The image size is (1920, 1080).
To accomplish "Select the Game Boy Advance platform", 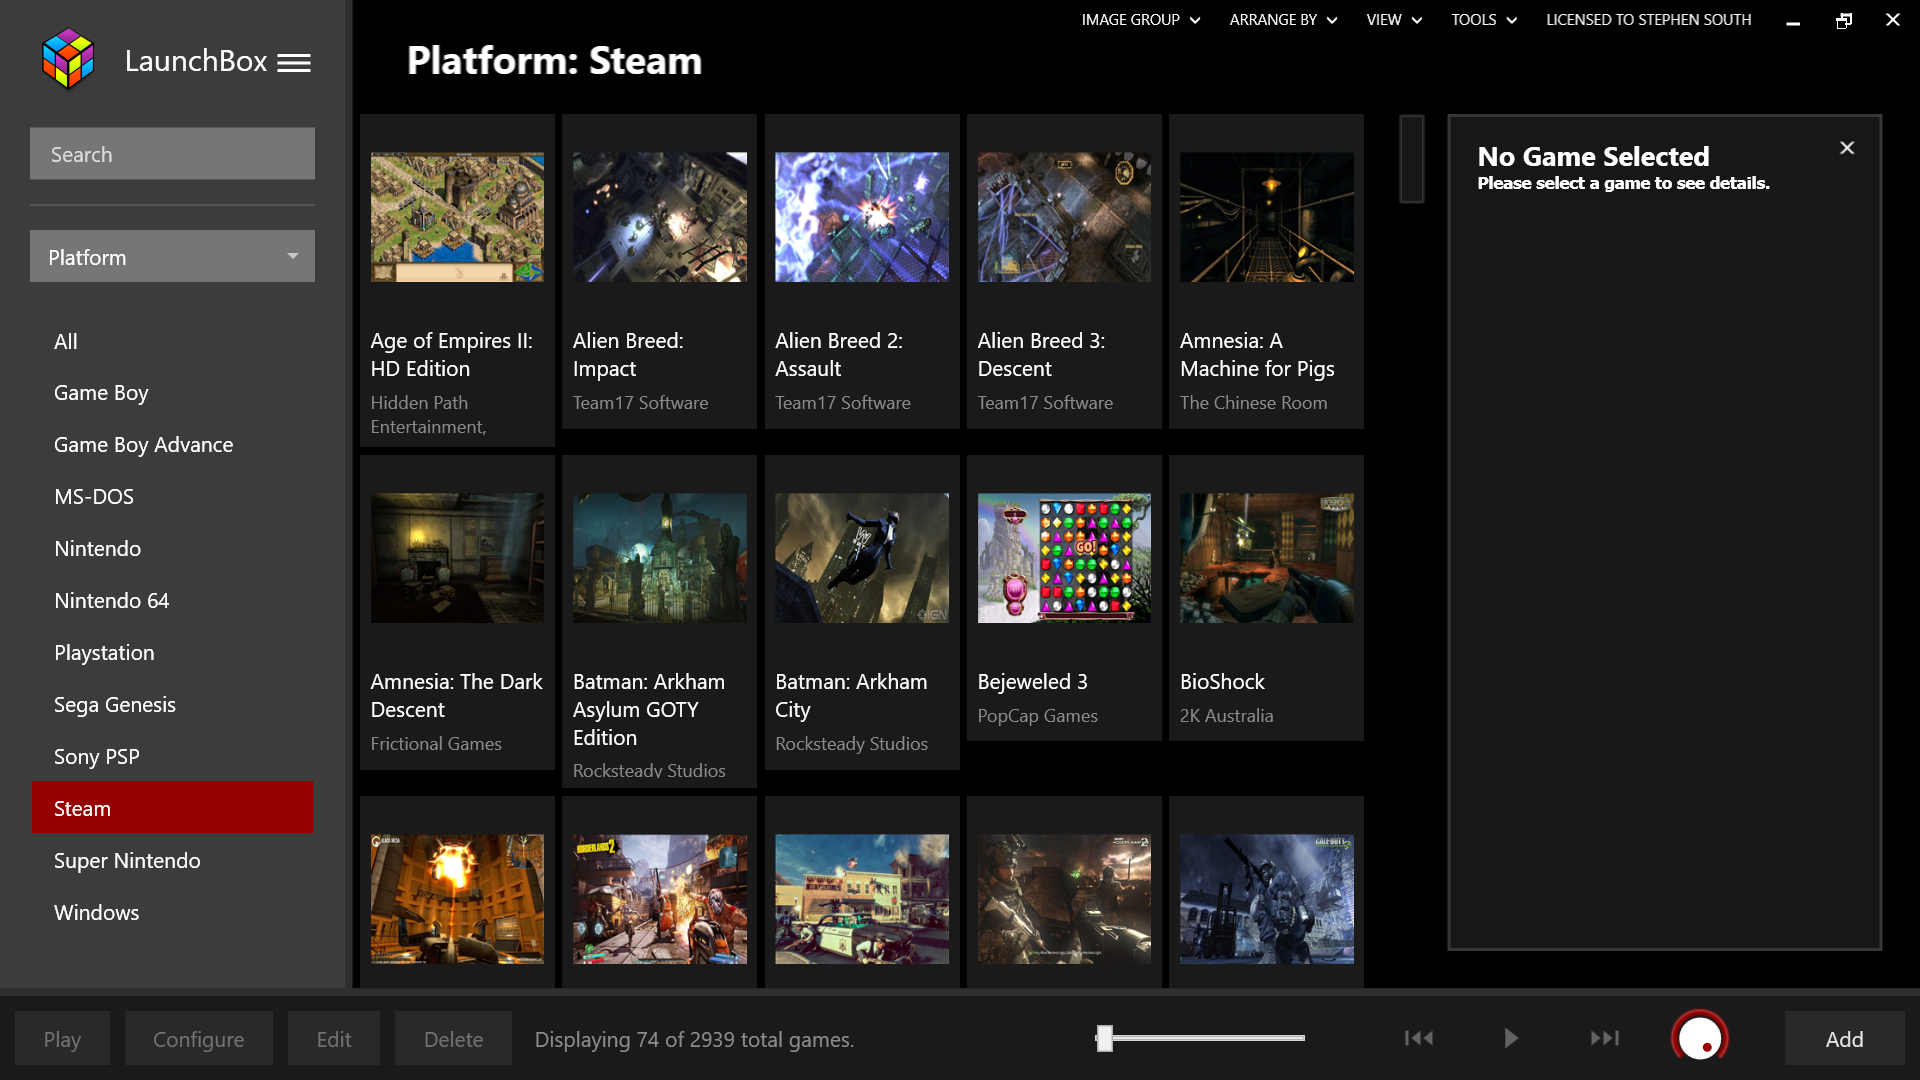I will pos(172,445).
